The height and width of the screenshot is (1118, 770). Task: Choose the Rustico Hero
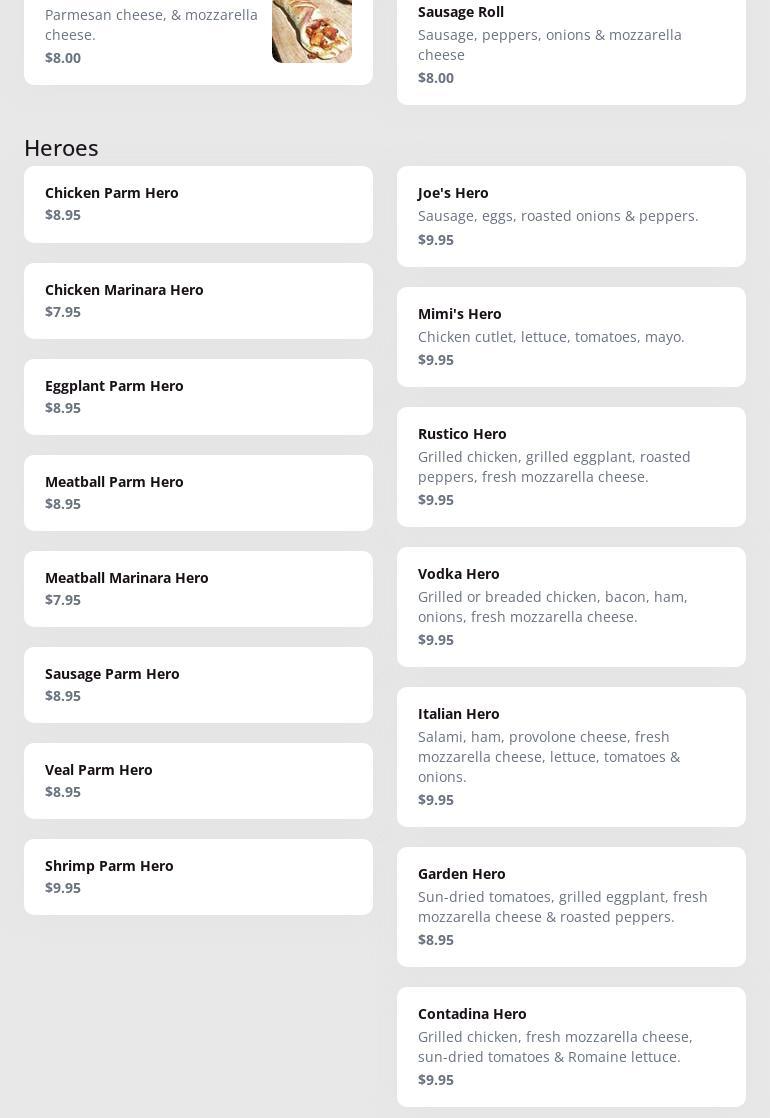[571, 466]
